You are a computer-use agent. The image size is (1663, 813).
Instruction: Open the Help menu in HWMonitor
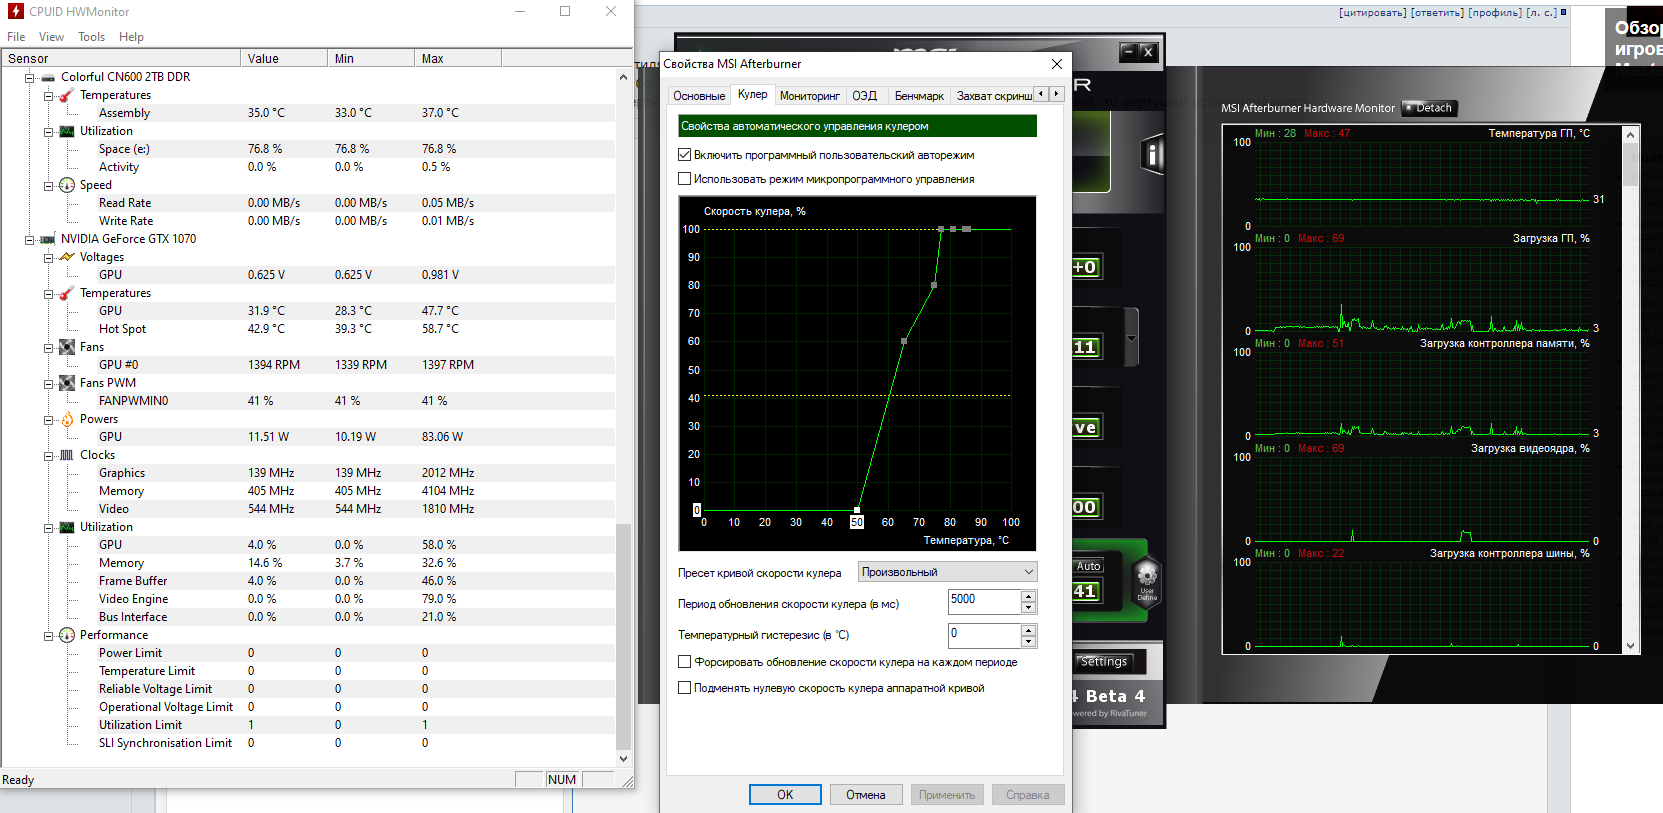[x=131, y=37]
